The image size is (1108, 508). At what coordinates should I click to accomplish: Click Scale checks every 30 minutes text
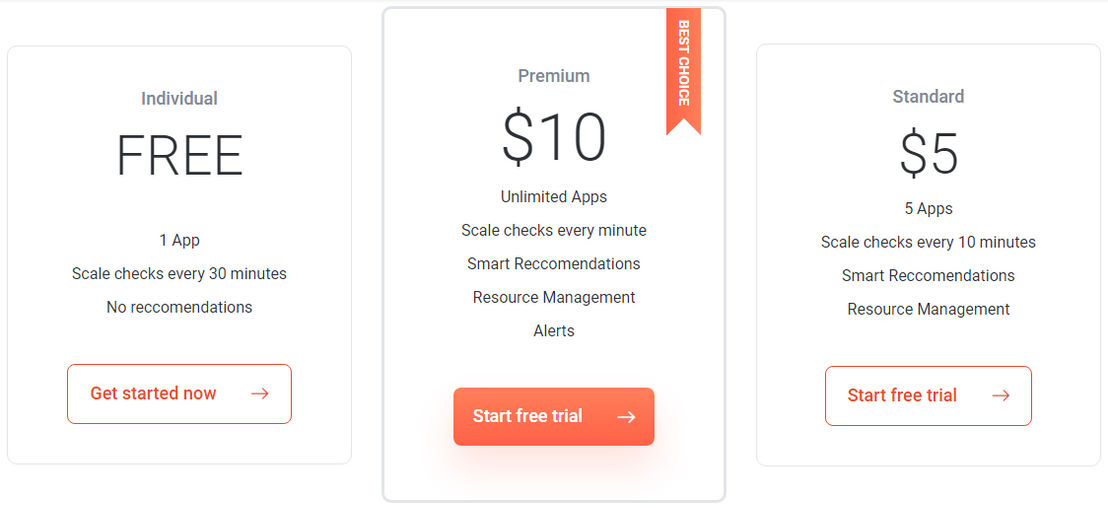click(x=179, y=273)
